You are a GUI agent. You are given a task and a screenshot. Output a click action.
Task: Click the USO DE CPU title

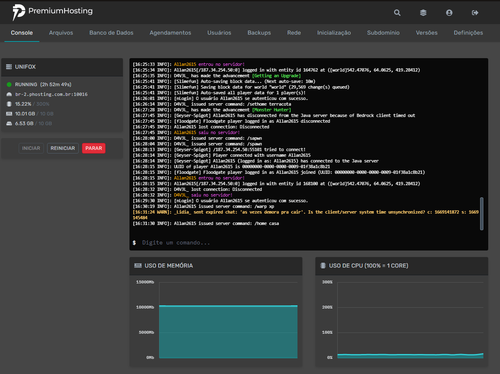click(x=368, y=266)
